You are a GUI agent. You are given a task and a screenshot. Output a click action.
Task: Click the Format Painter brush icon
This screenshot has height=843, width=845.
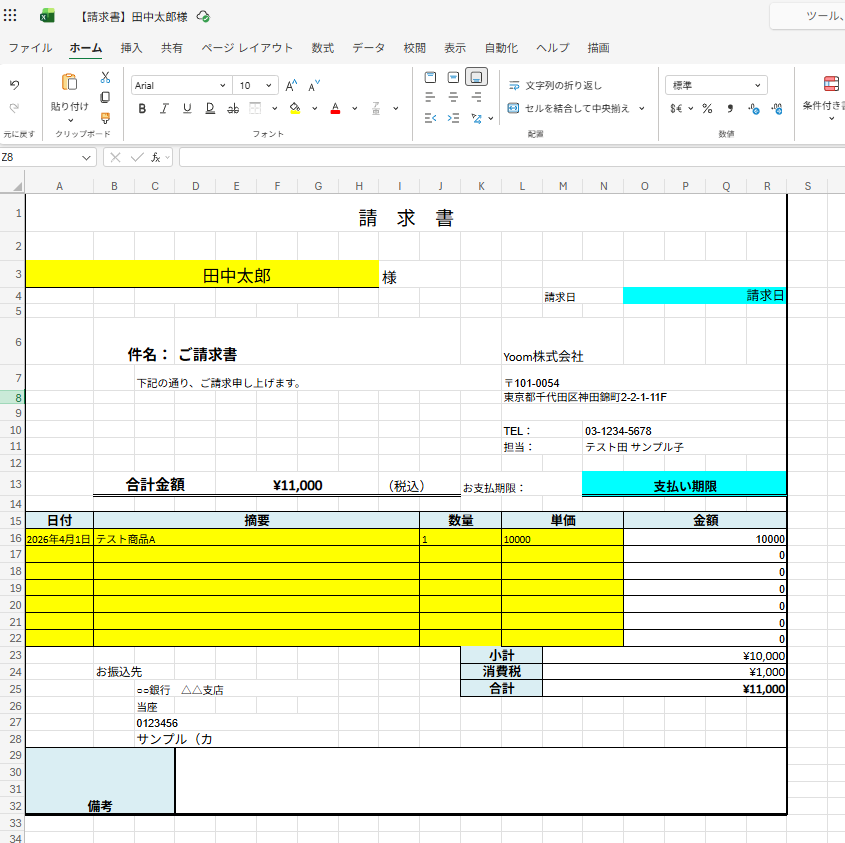coord(105,117)
